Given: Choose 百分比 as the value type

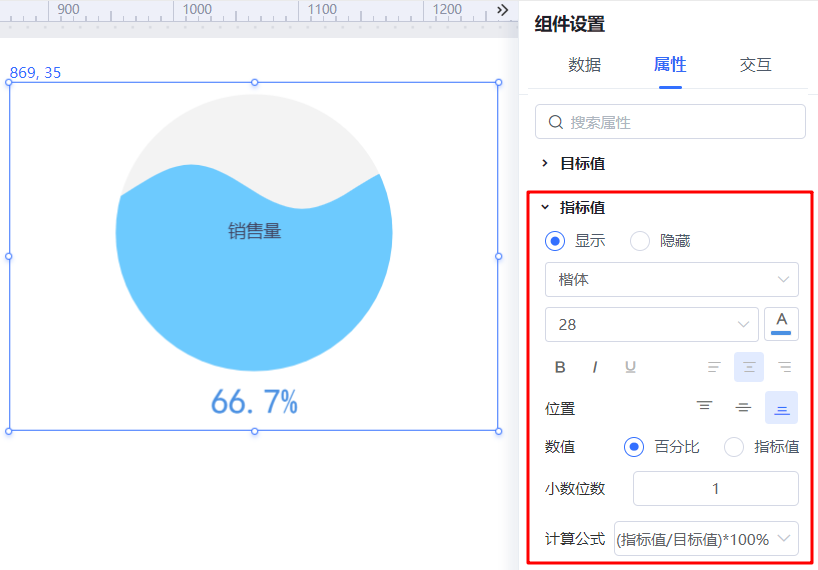Looking at the screenshot, I should (634, 447).
